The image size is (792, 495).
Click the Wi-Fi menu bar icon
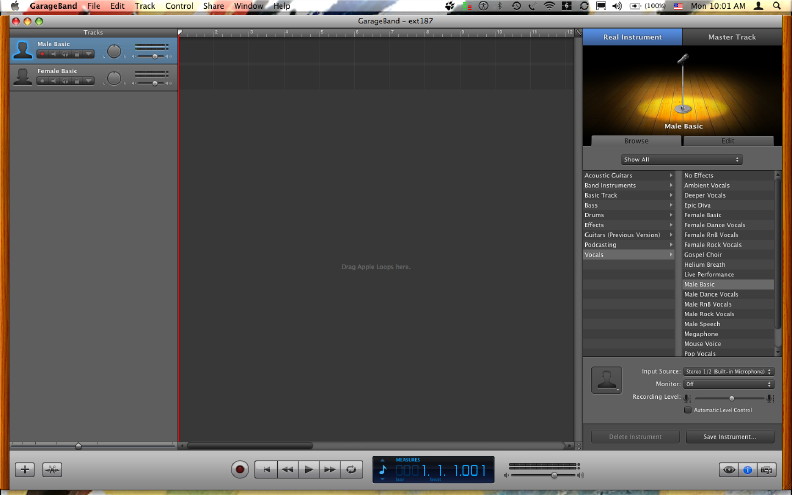(x=549, y=6)
